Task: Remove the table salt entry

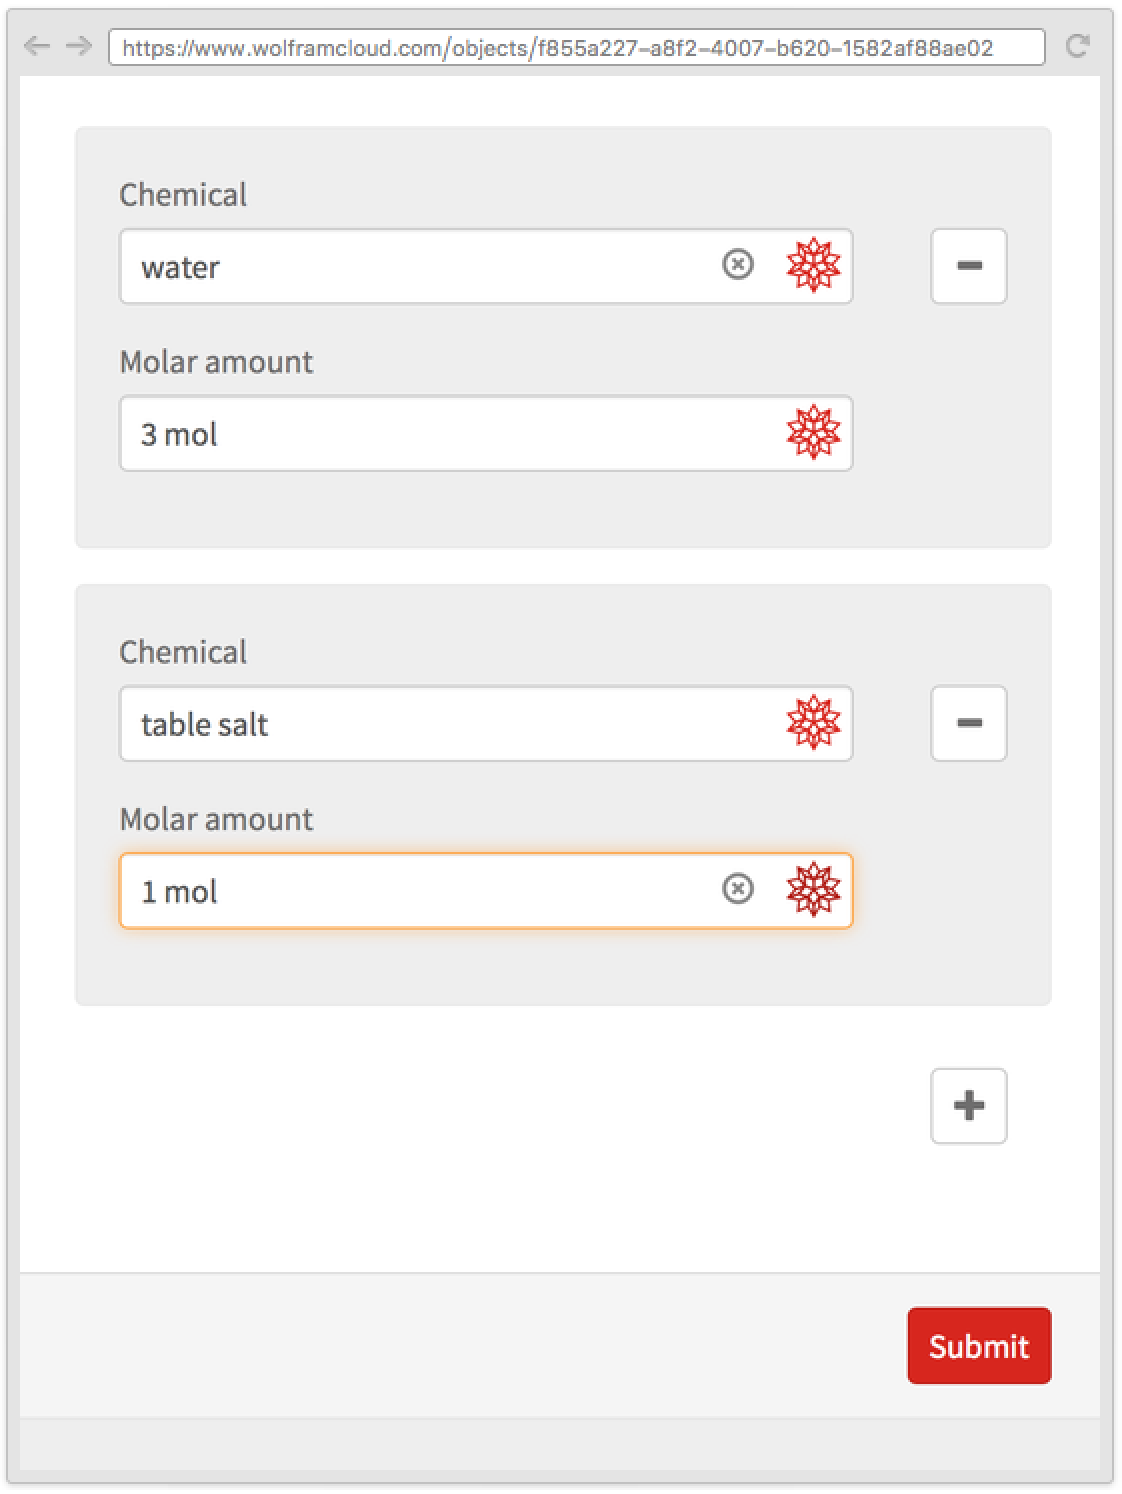Action: [968, 723]
